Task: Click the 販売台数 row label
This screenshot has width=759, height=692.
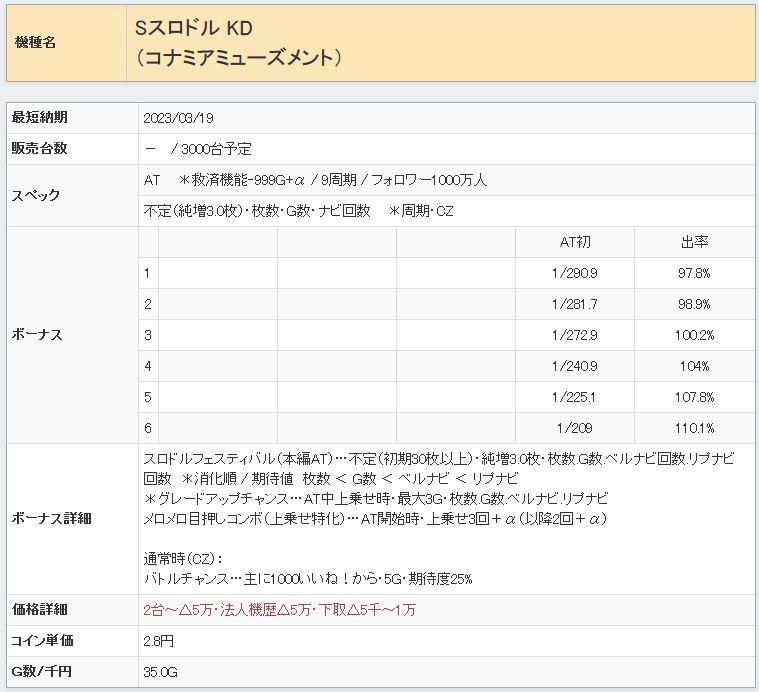Action: (x=39, y=149)
